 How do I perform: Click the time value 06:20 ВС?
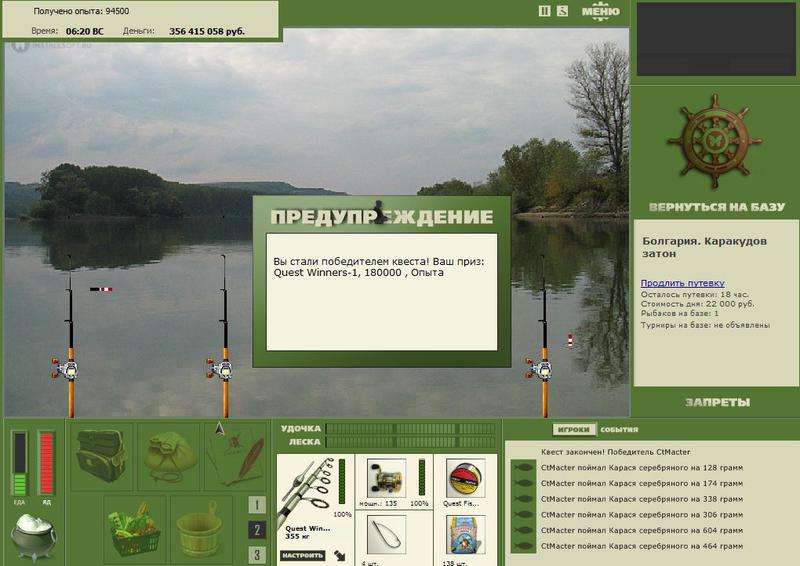(x=84, y=31)
